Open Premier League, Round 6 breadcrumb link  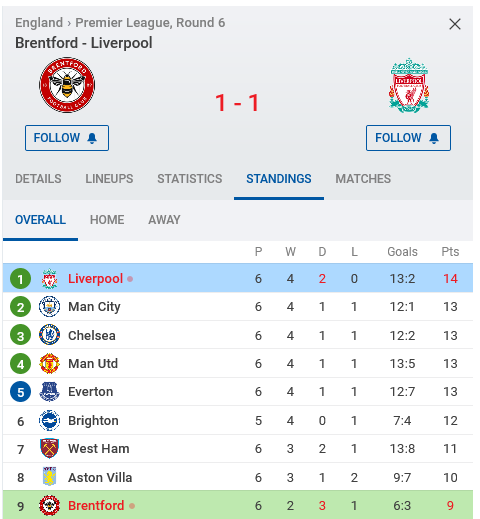(150, 23)
